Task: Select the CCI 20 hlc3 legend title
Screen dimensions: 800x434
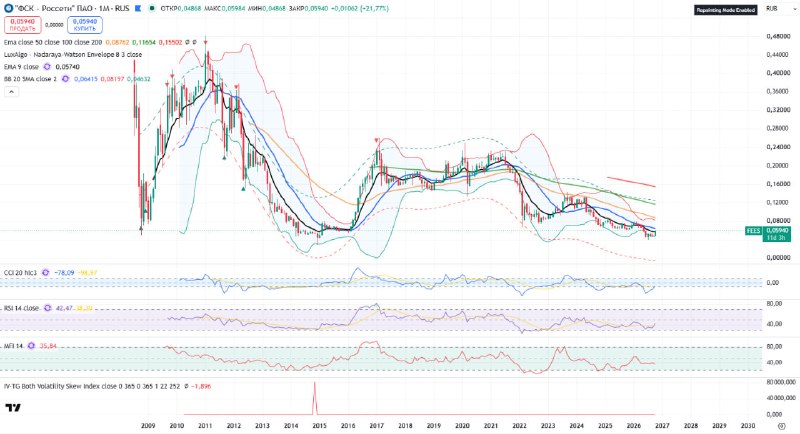Action: 20,273
